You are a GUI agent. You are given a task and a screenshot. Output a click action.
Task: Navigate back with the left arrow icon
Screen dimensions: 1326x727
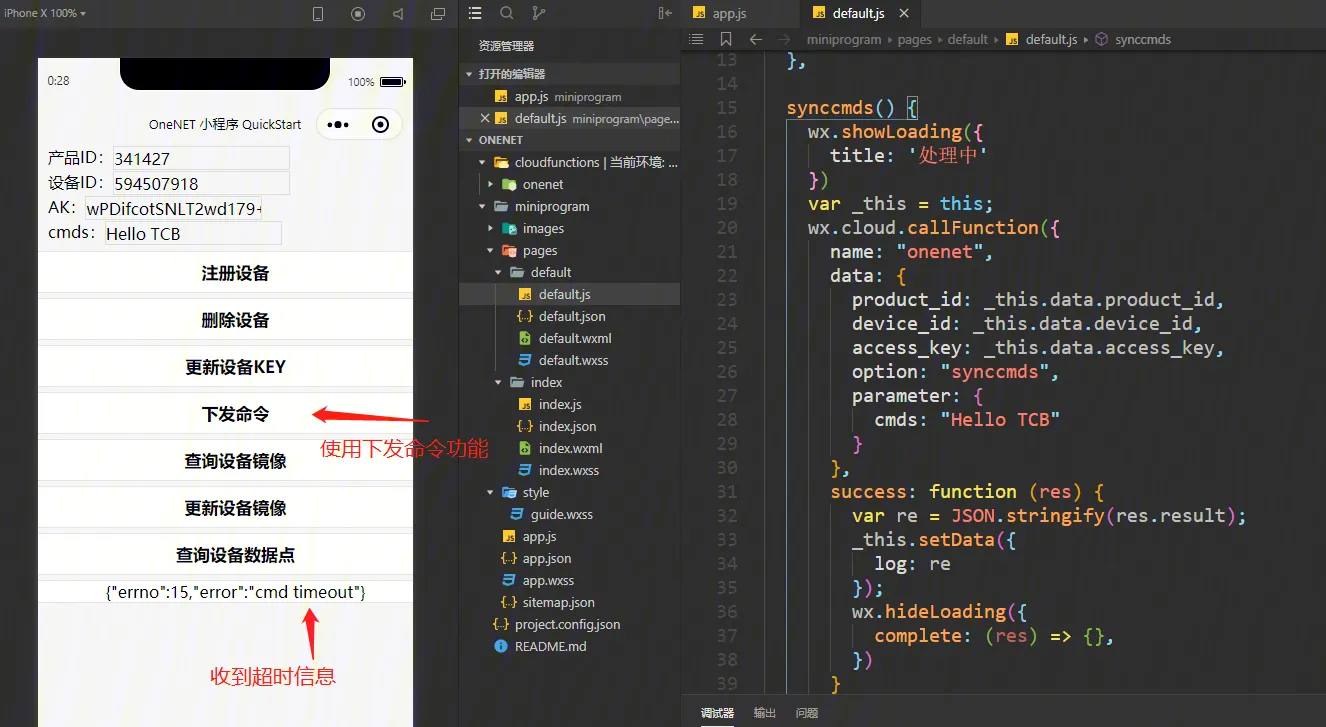point(756,40)
